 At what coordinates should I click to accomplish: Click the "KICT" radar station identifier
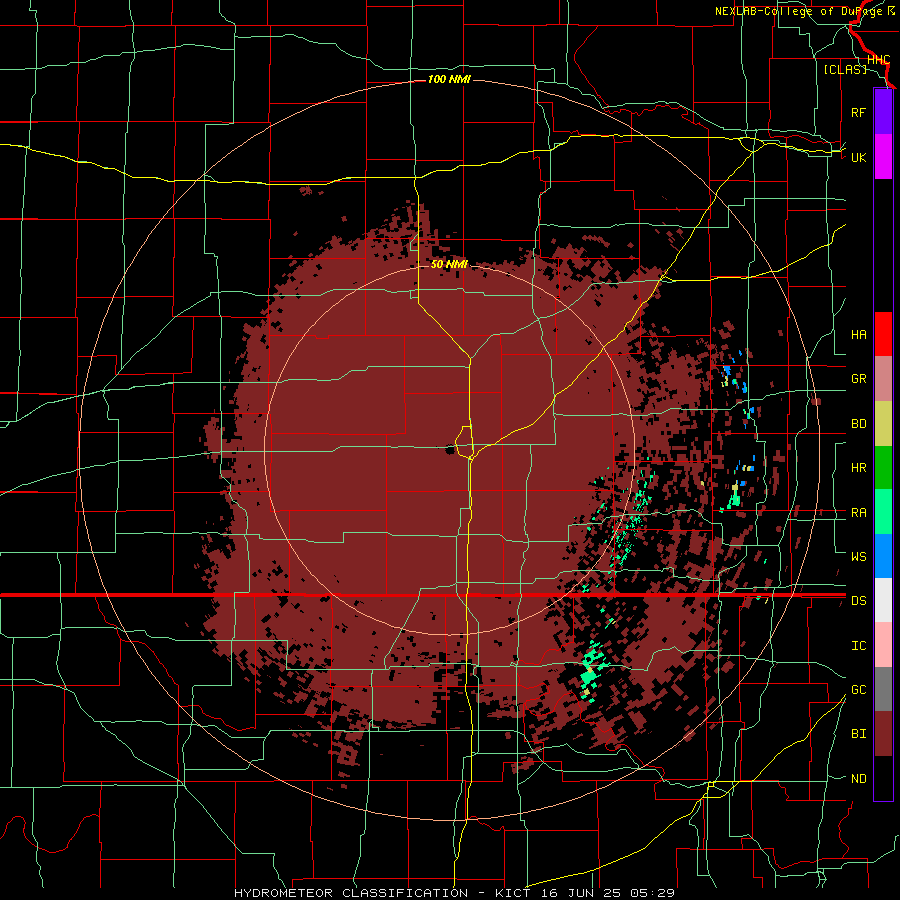(x=511, y=893)
